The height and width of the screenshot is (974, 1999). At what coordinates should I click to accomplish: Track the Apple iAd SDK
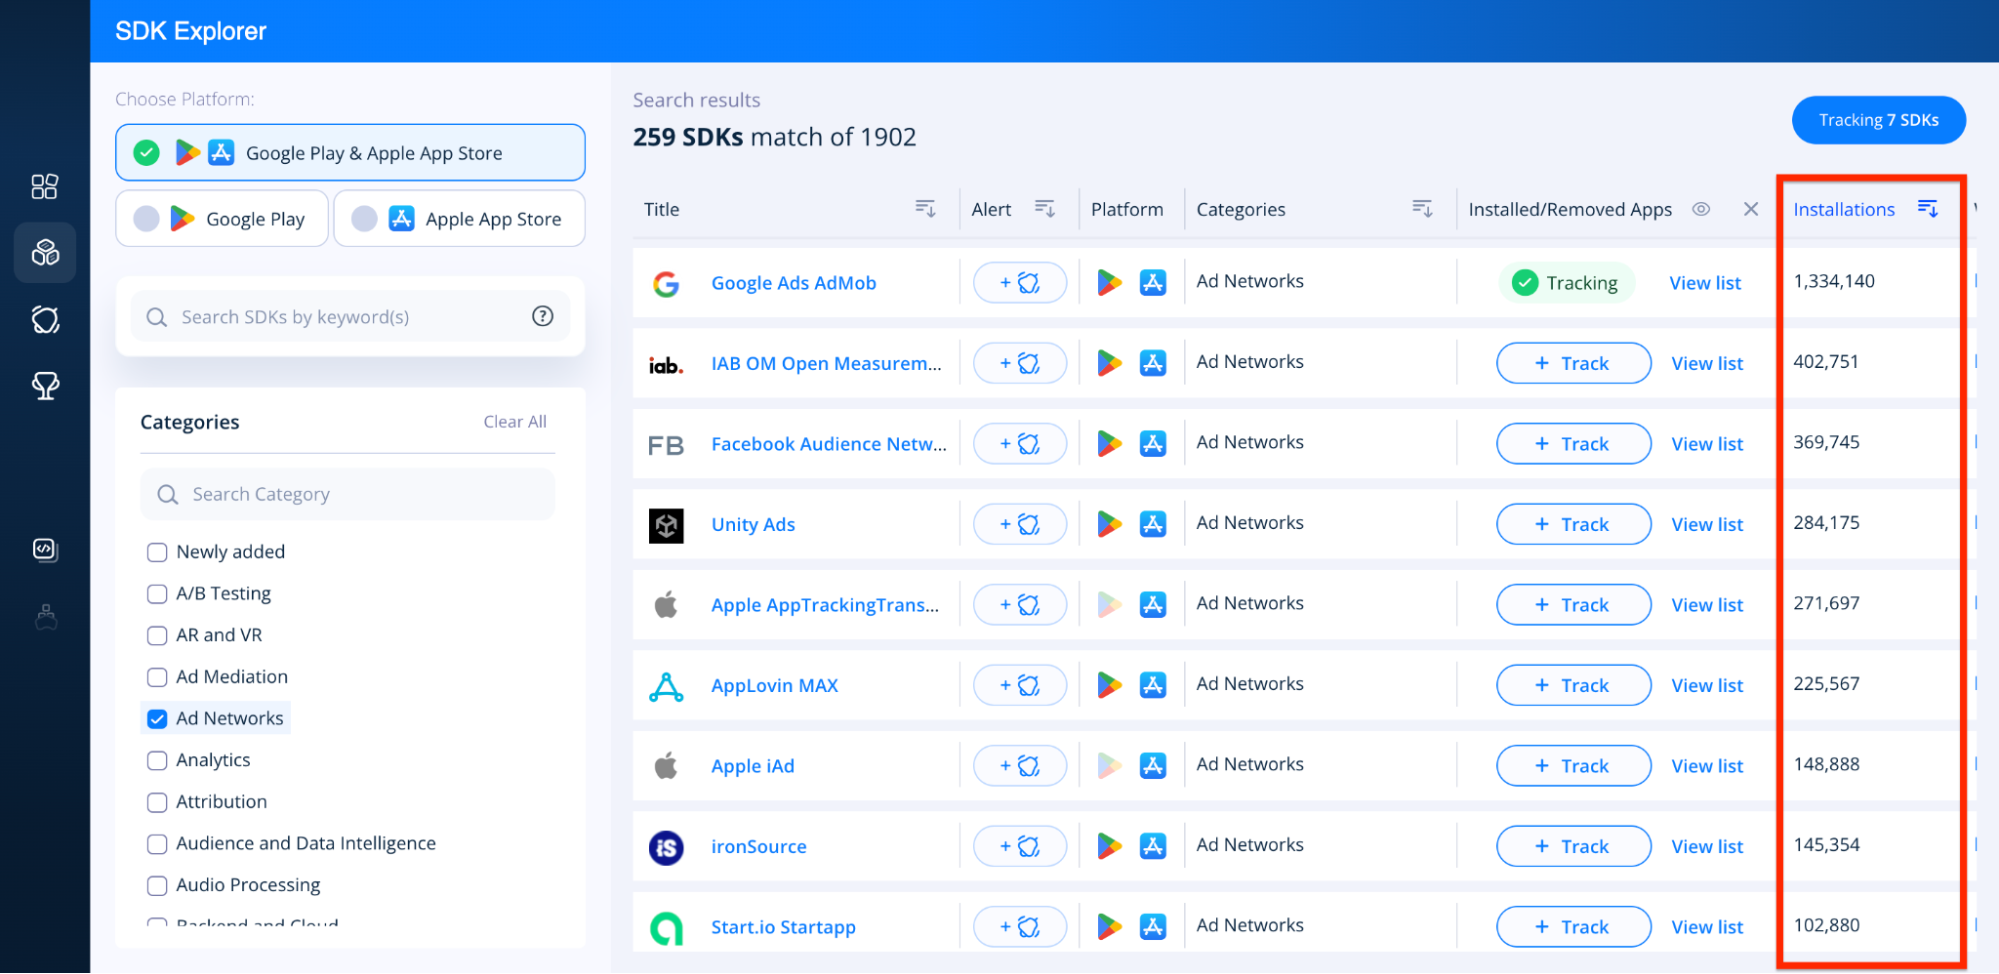click(1573, 766)
